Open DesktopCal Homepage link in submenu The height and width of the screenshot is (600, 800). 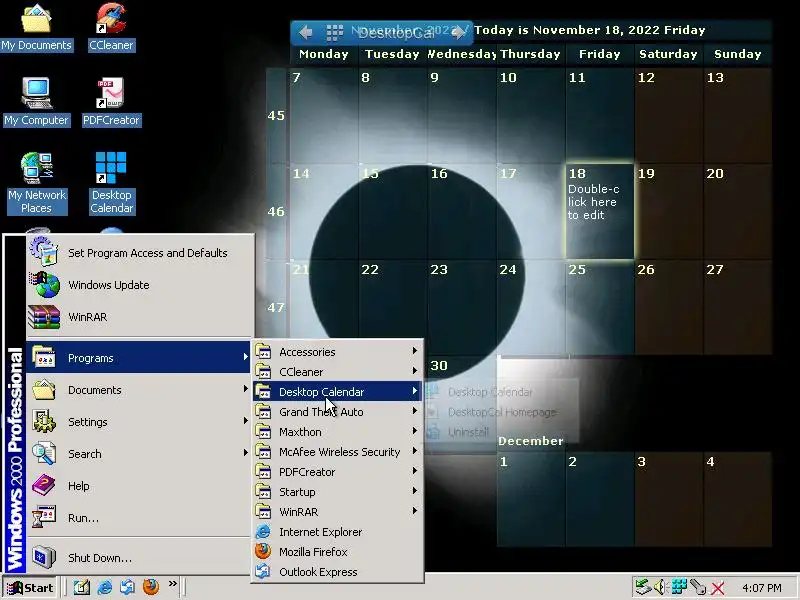tap(501, 412)
